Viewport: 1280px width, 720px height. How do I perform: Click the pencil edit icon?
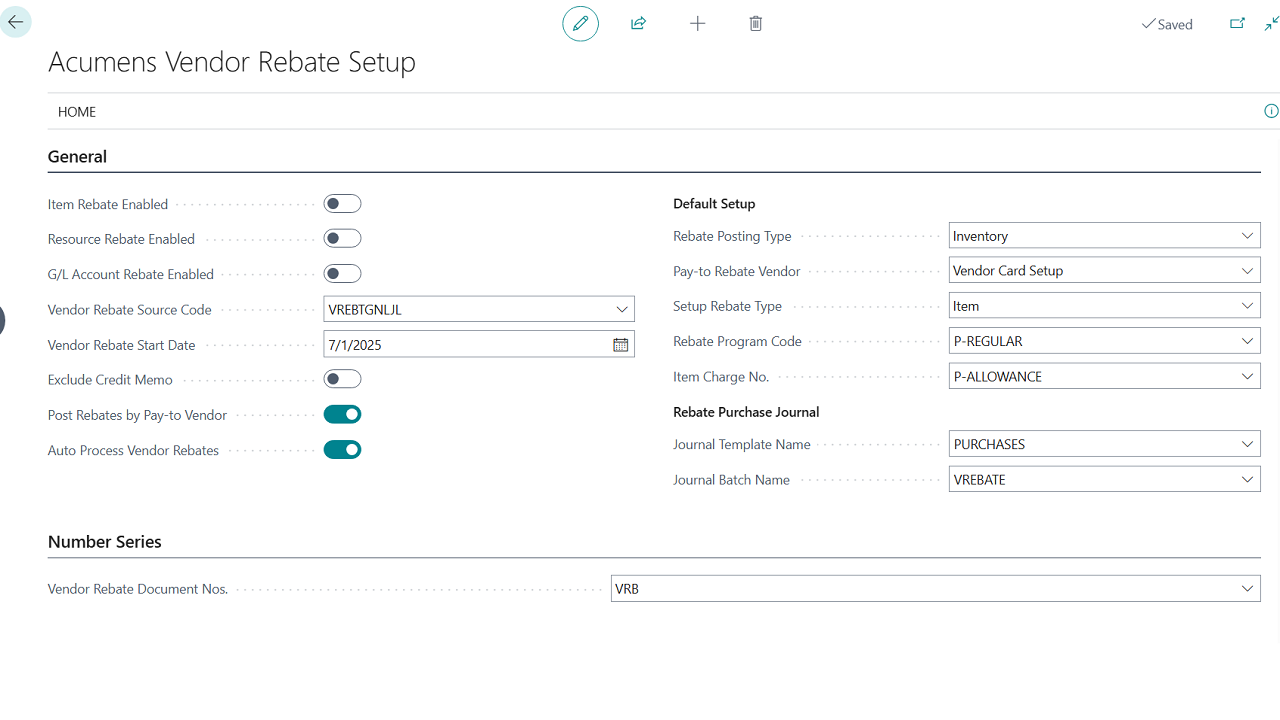click(x=580, y=23)
